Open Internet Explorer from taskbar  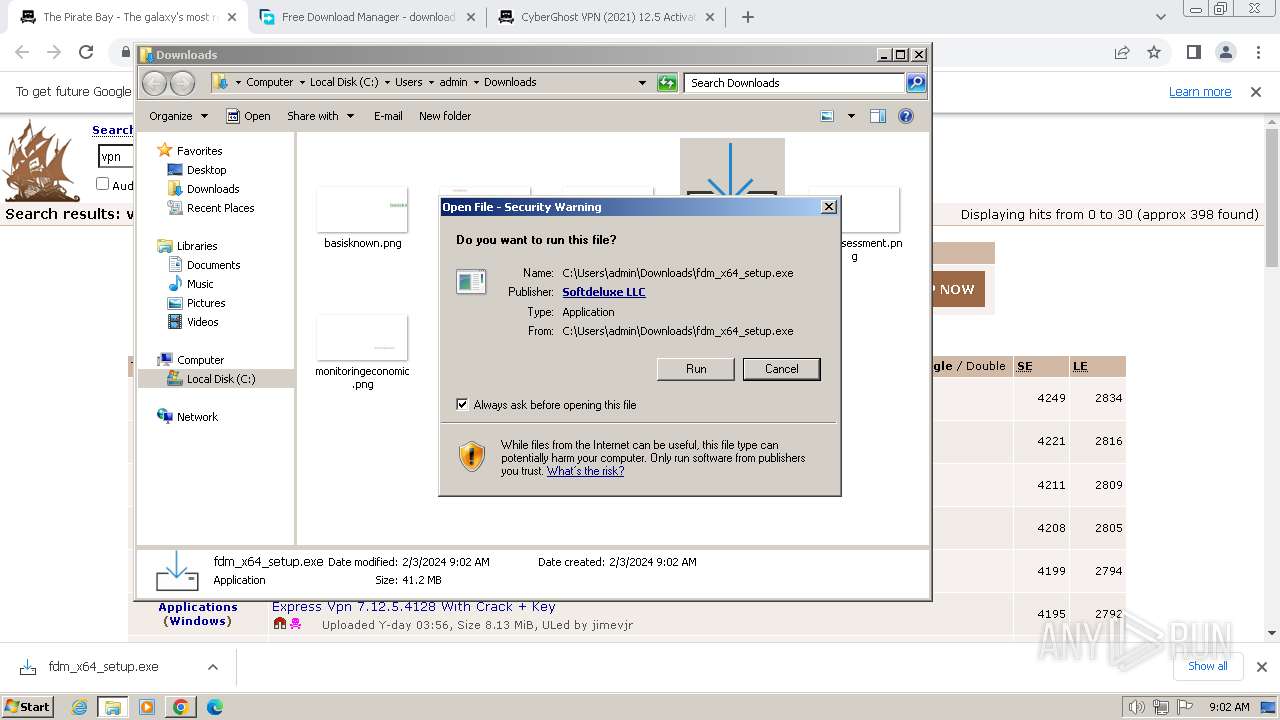[x=80, y=707]
